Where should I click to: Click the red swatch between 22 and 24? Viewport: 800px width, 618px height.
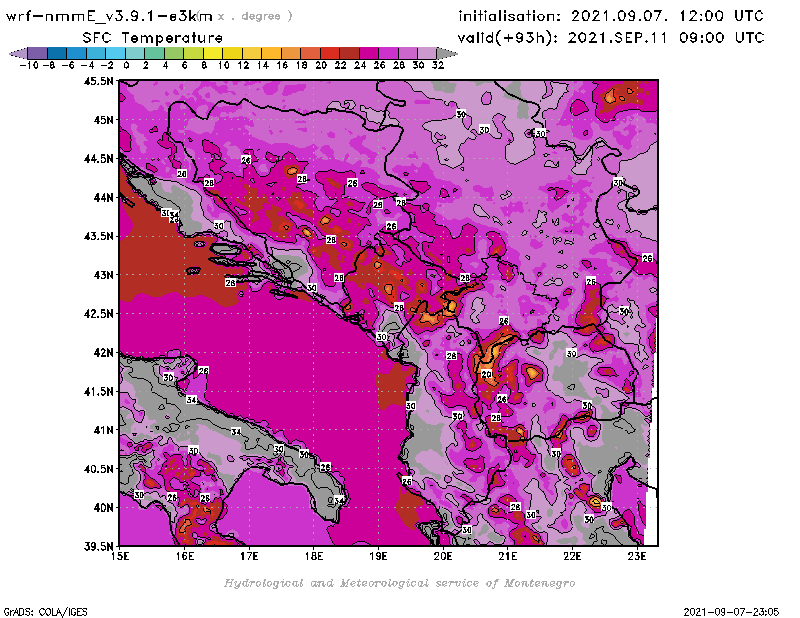coord(349,52)
